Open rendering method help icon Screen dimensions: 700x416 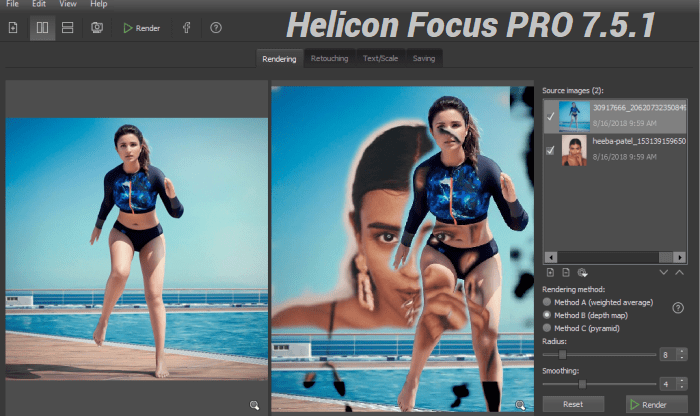(678, 308)
